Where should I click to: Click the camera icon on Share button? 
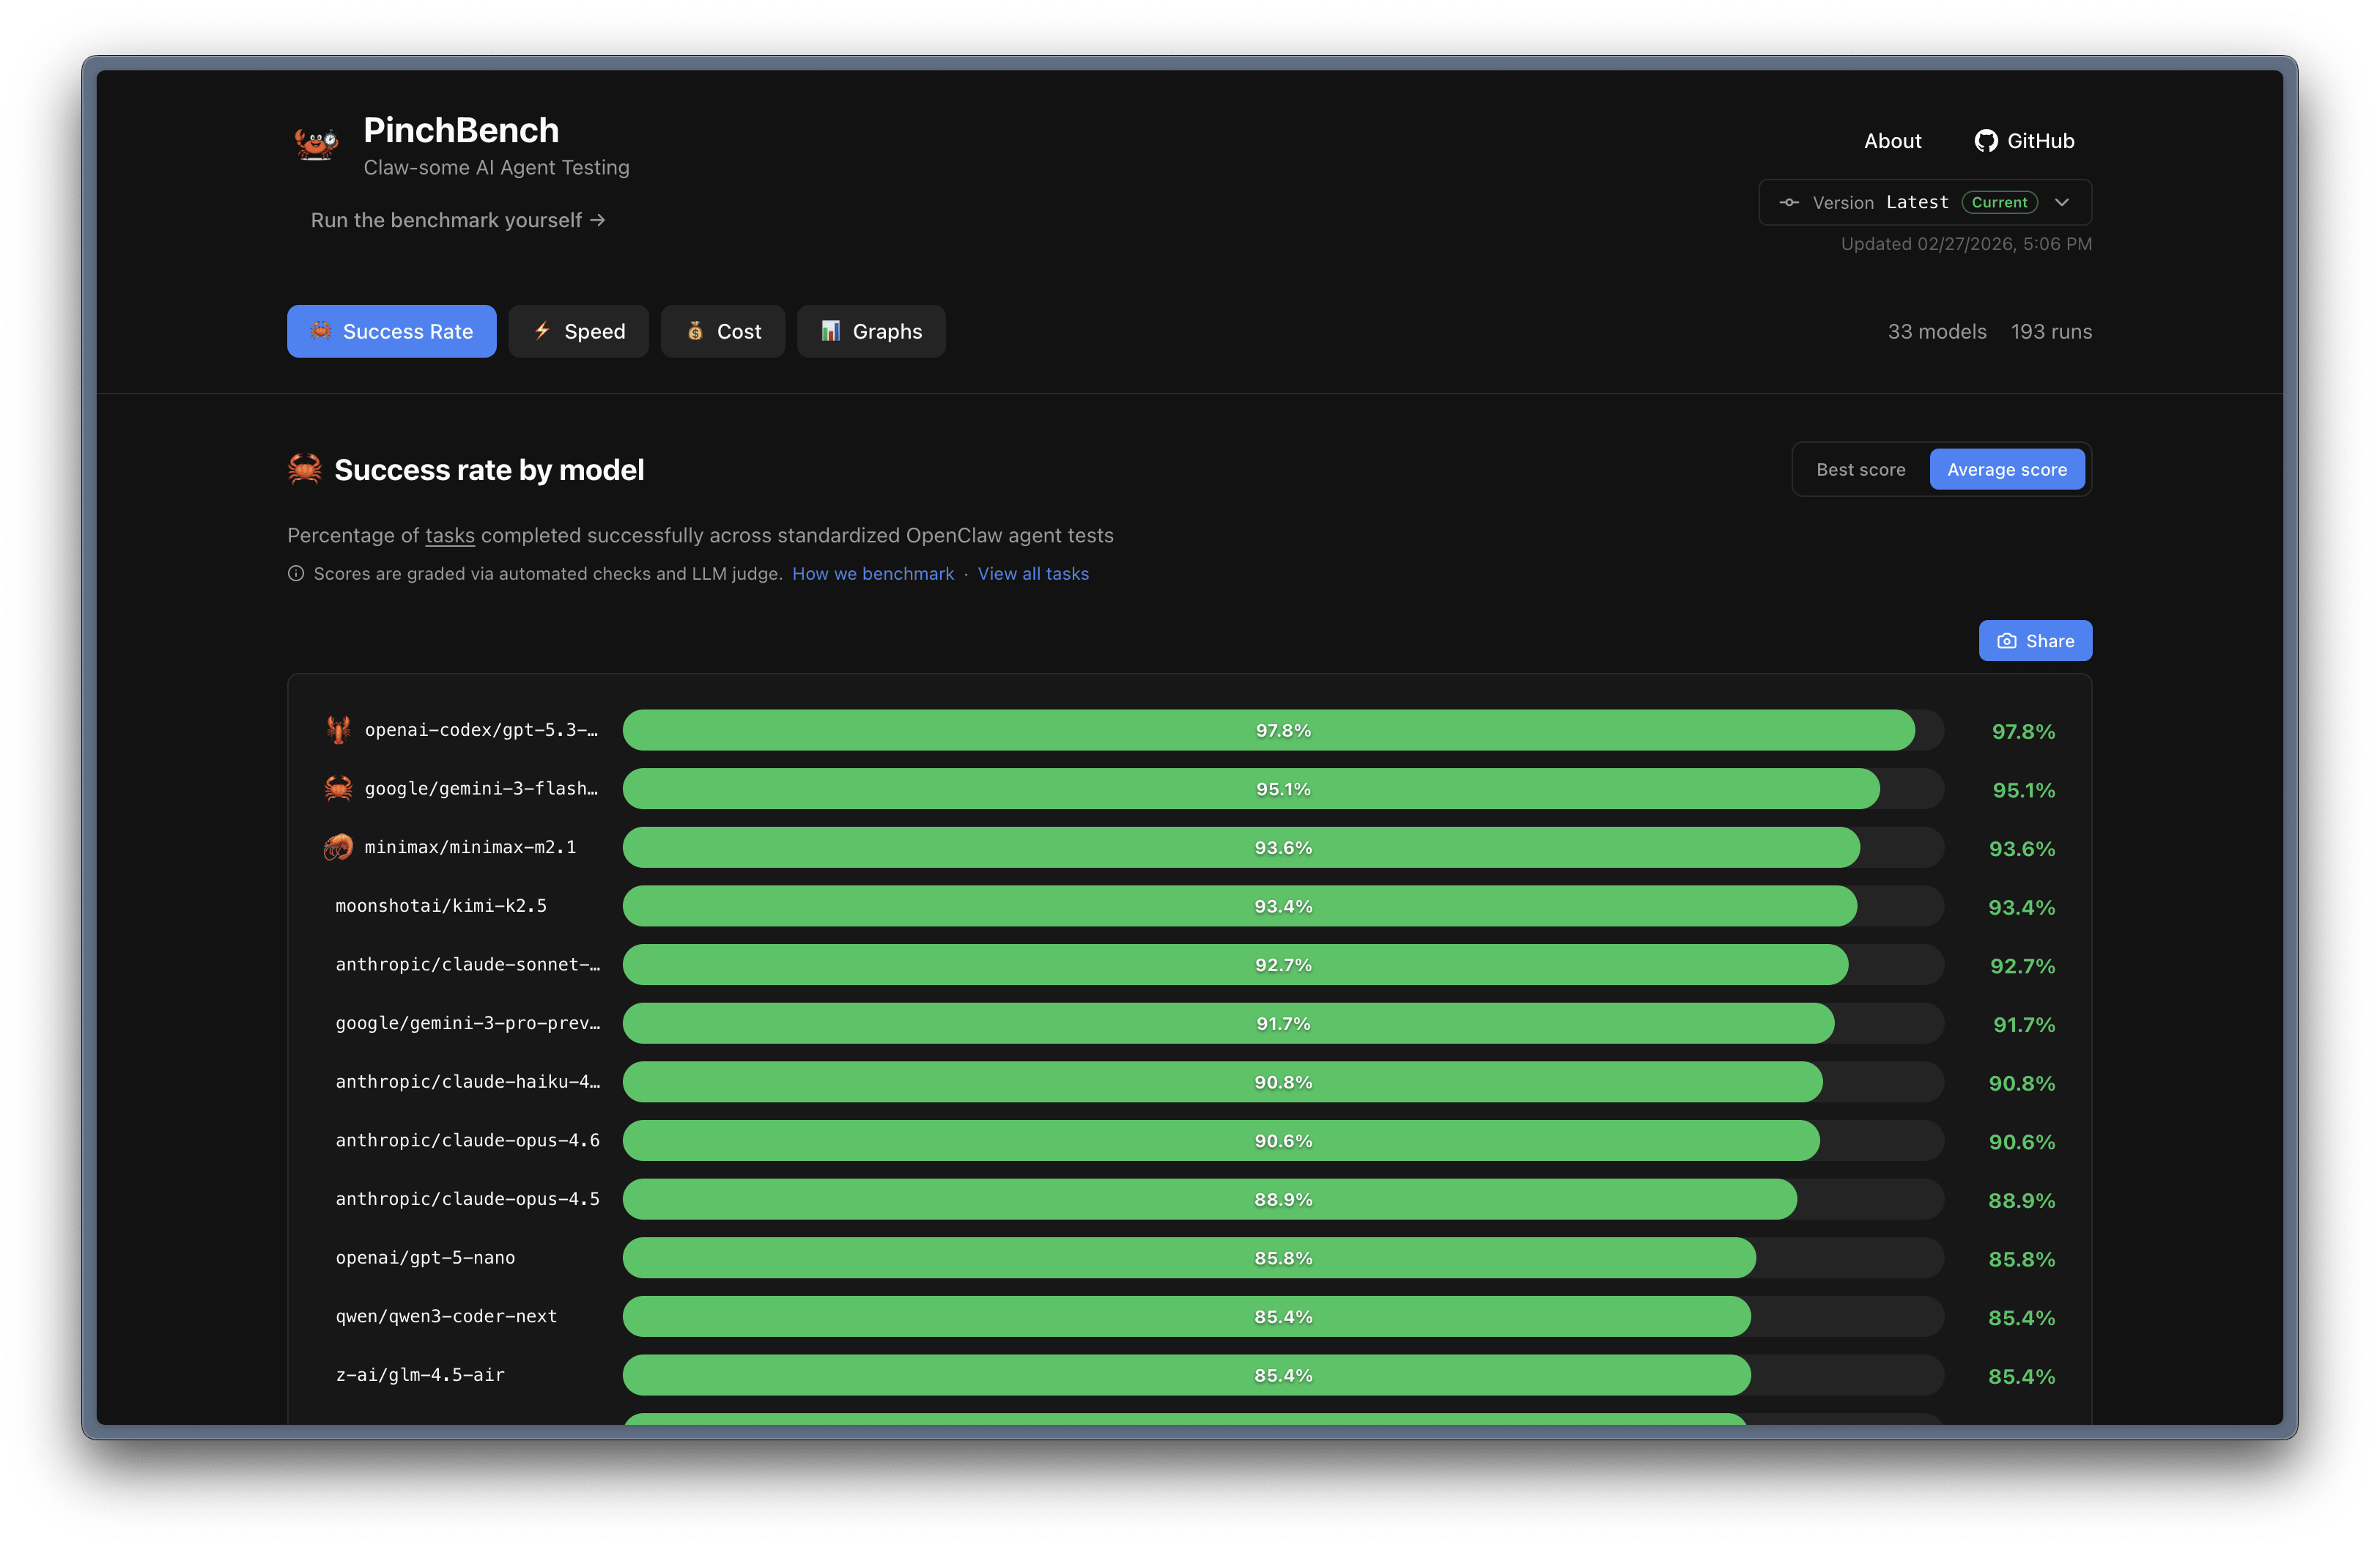2006,641
